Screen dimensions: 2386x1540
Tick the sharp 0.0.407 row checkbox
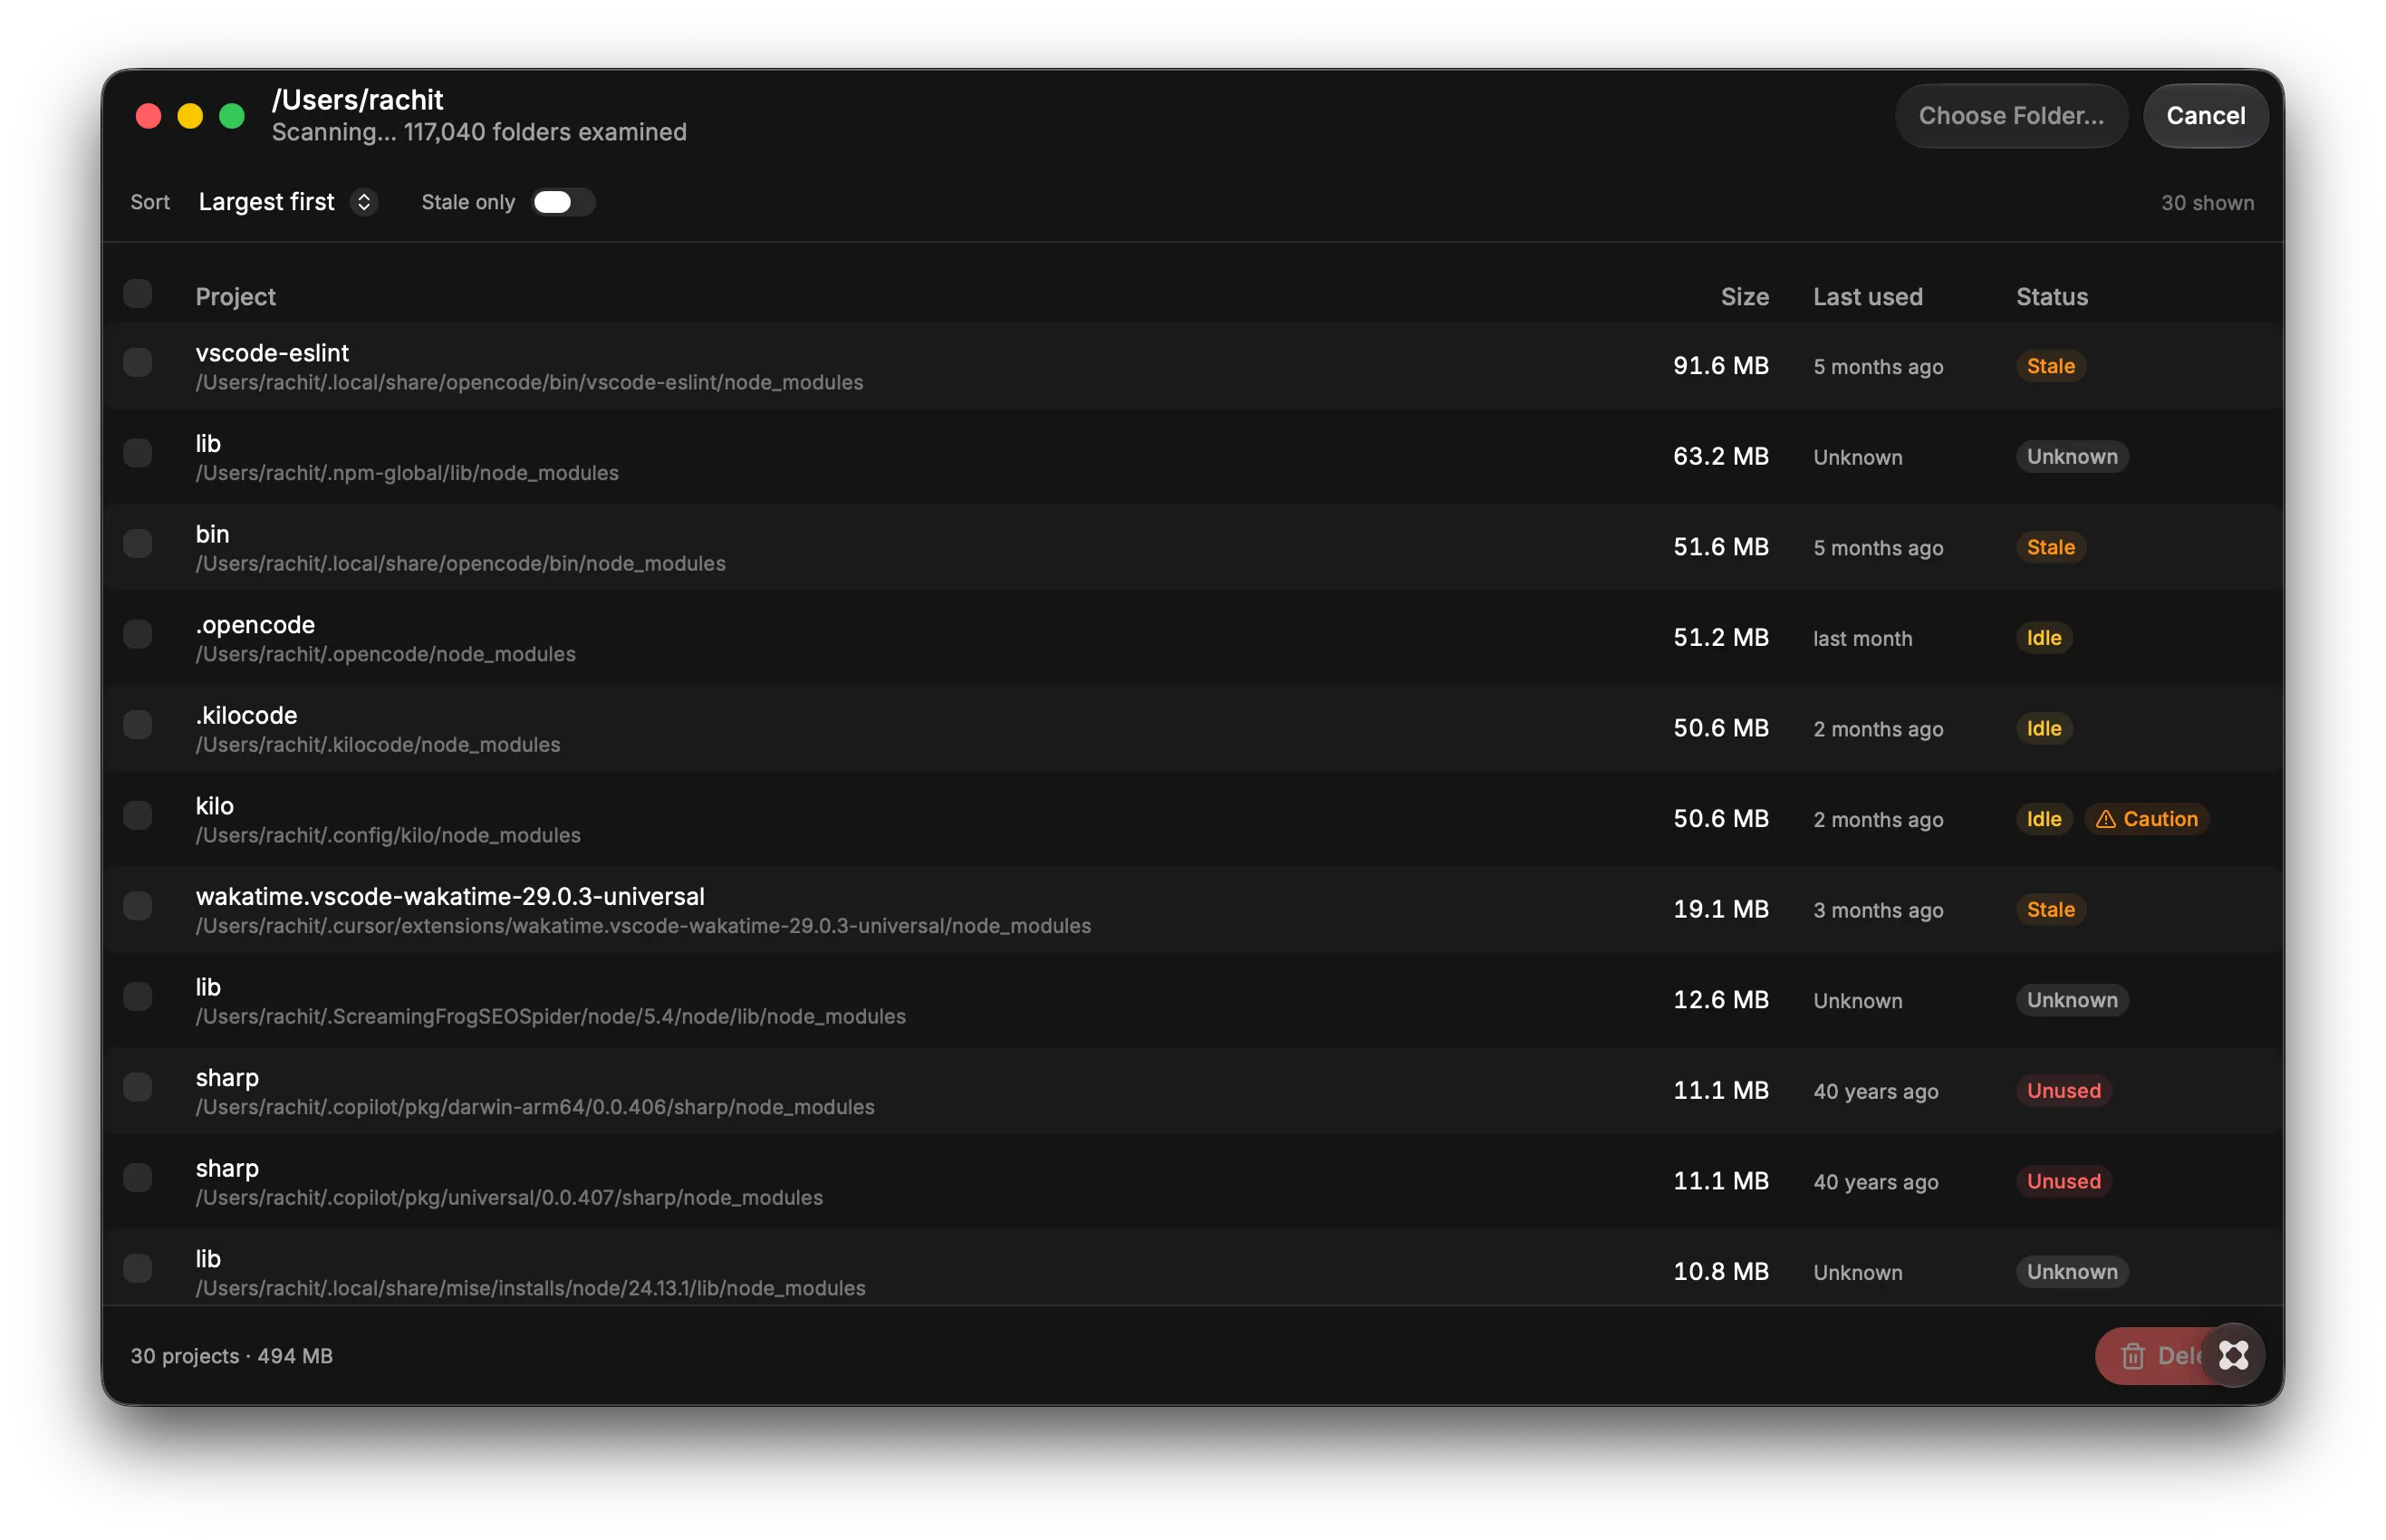click(x=138, y=1177)
